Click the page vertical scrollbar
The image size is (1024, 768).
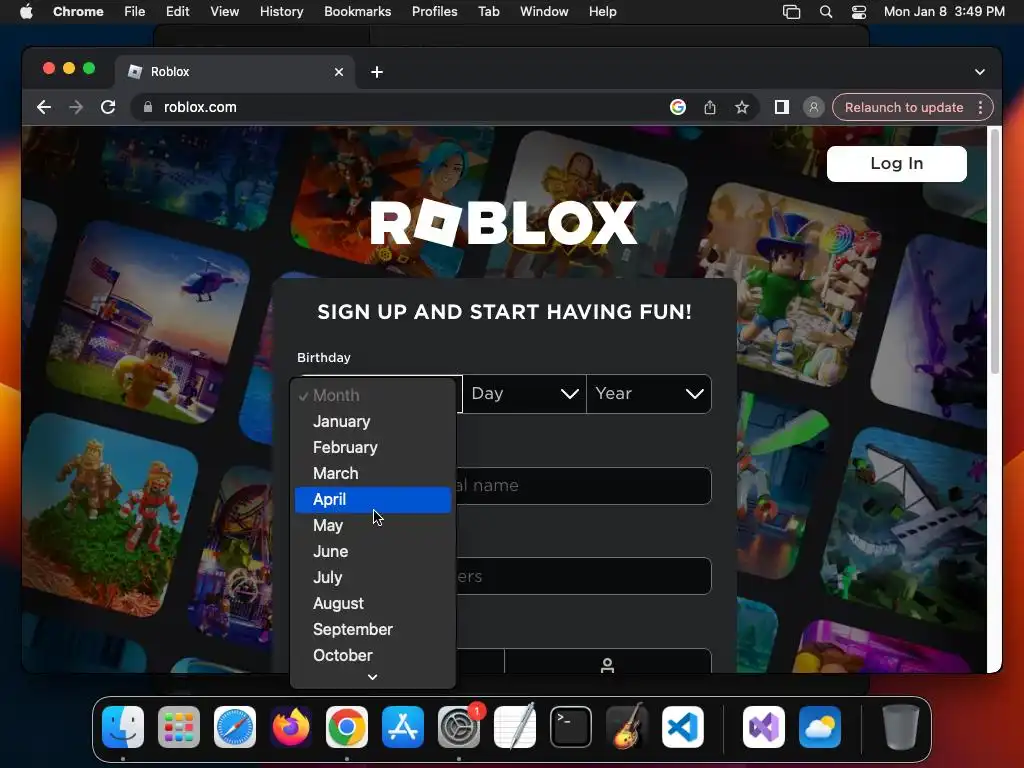pyautogui.click(x=995, y=251)
